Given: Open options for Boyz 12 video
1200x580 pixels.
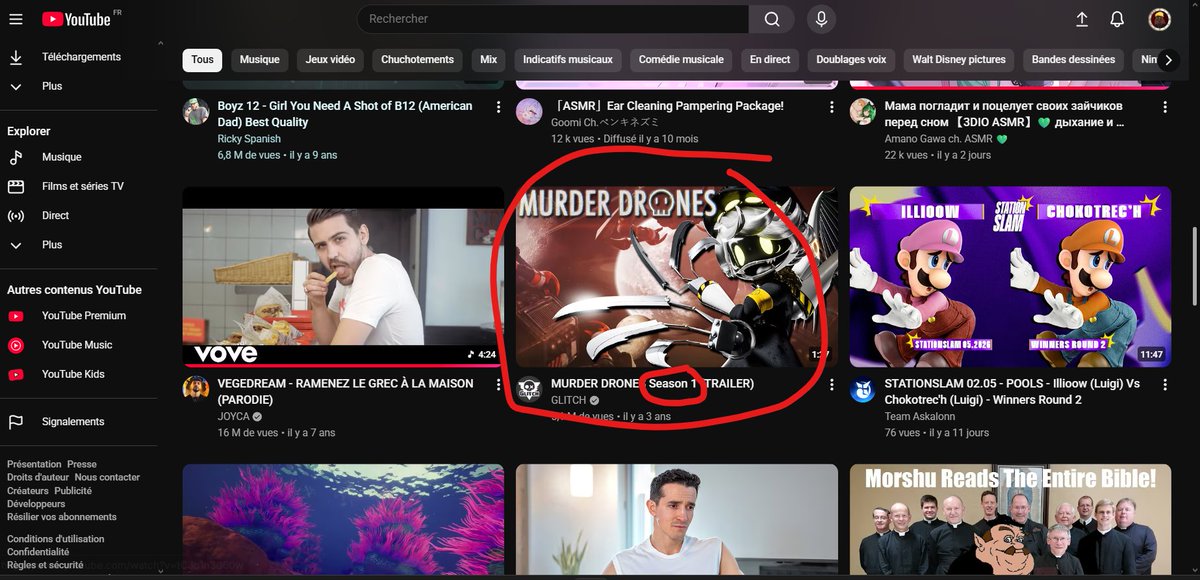Looking at the screenshot, I should coord(498,106).
